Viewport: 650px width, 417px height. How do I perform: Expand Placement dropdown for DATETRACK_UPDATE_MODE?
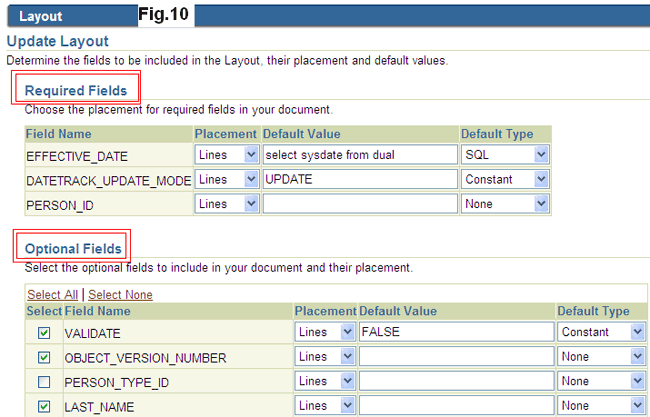tap(227, 179)
